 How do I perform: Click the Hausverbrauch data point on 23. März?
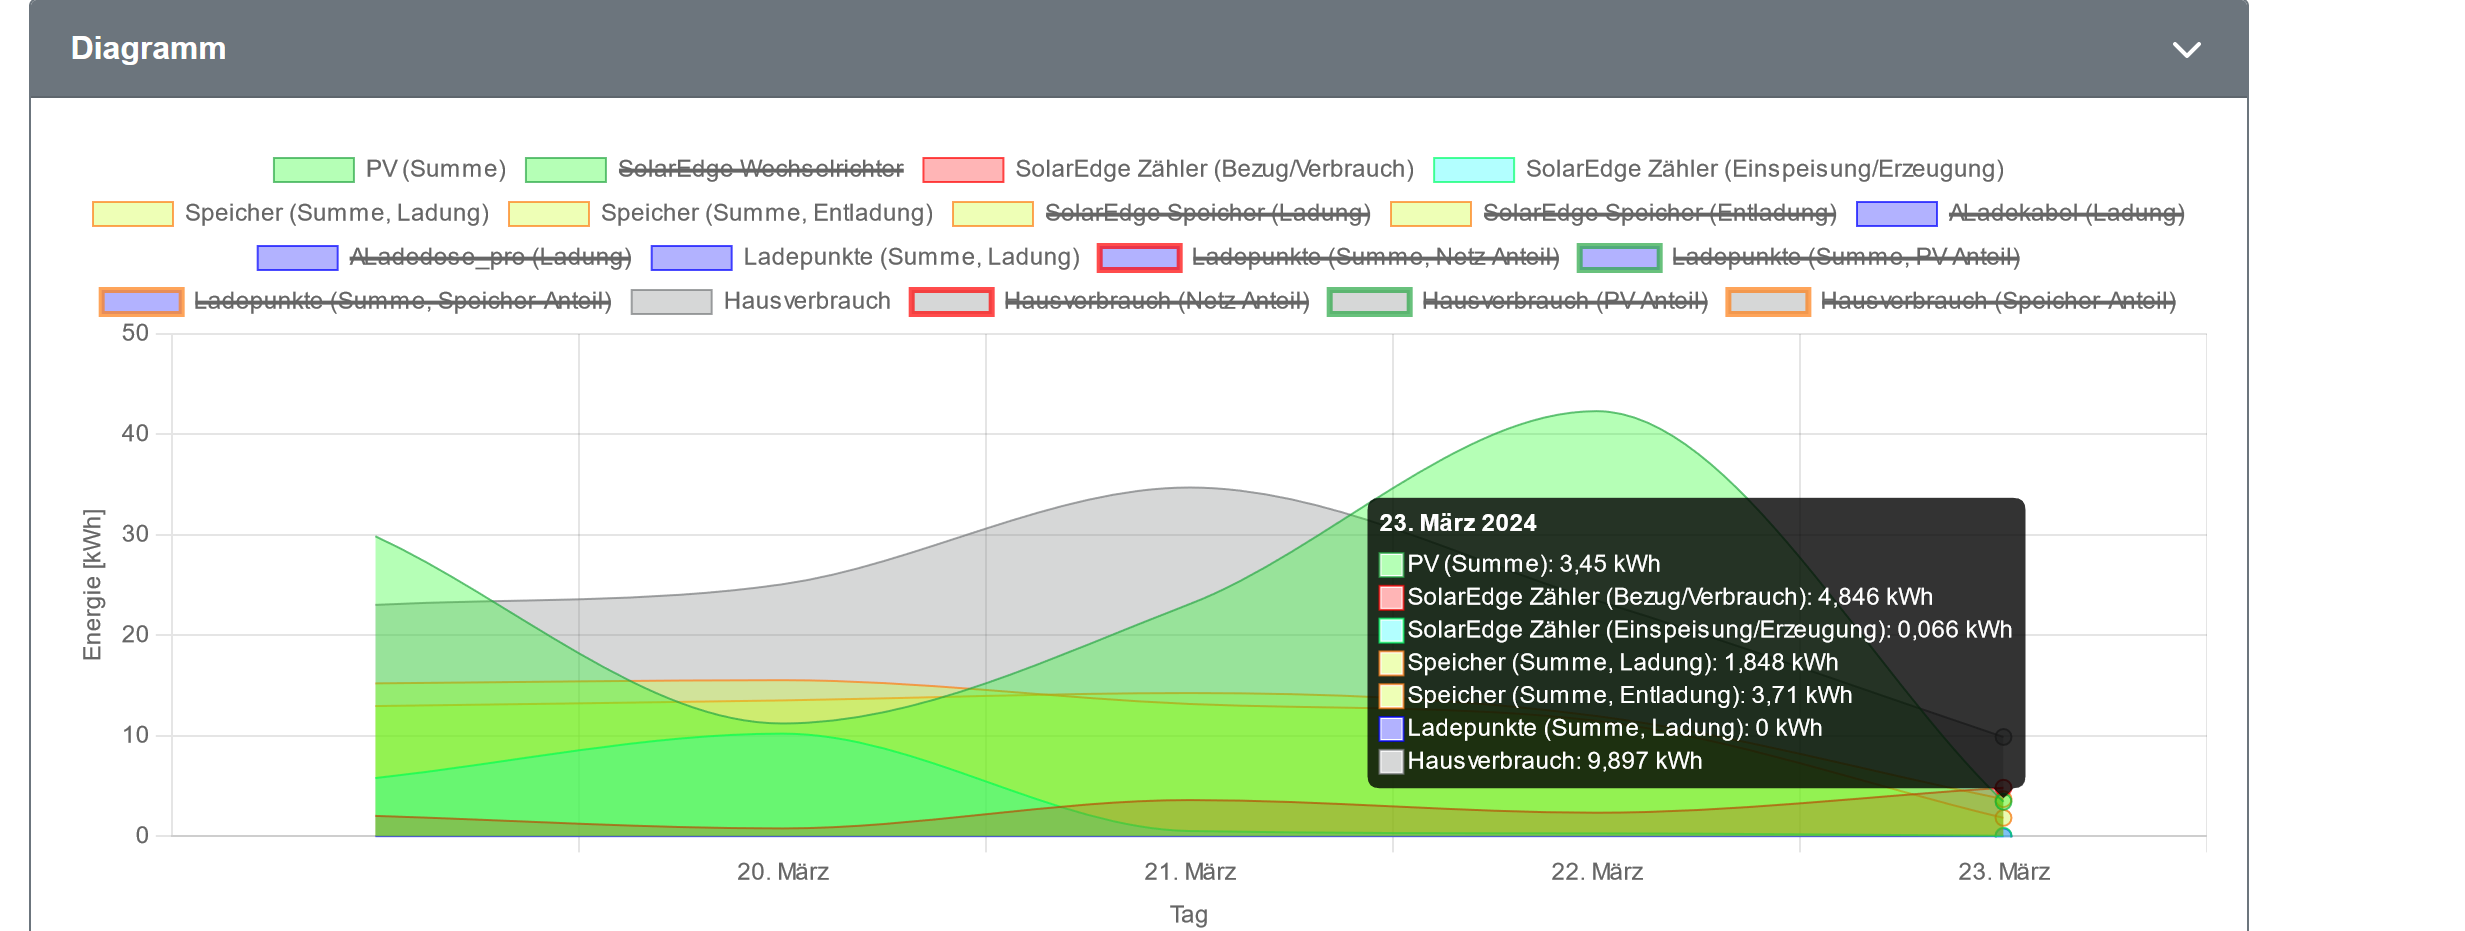coord(2003,737)
